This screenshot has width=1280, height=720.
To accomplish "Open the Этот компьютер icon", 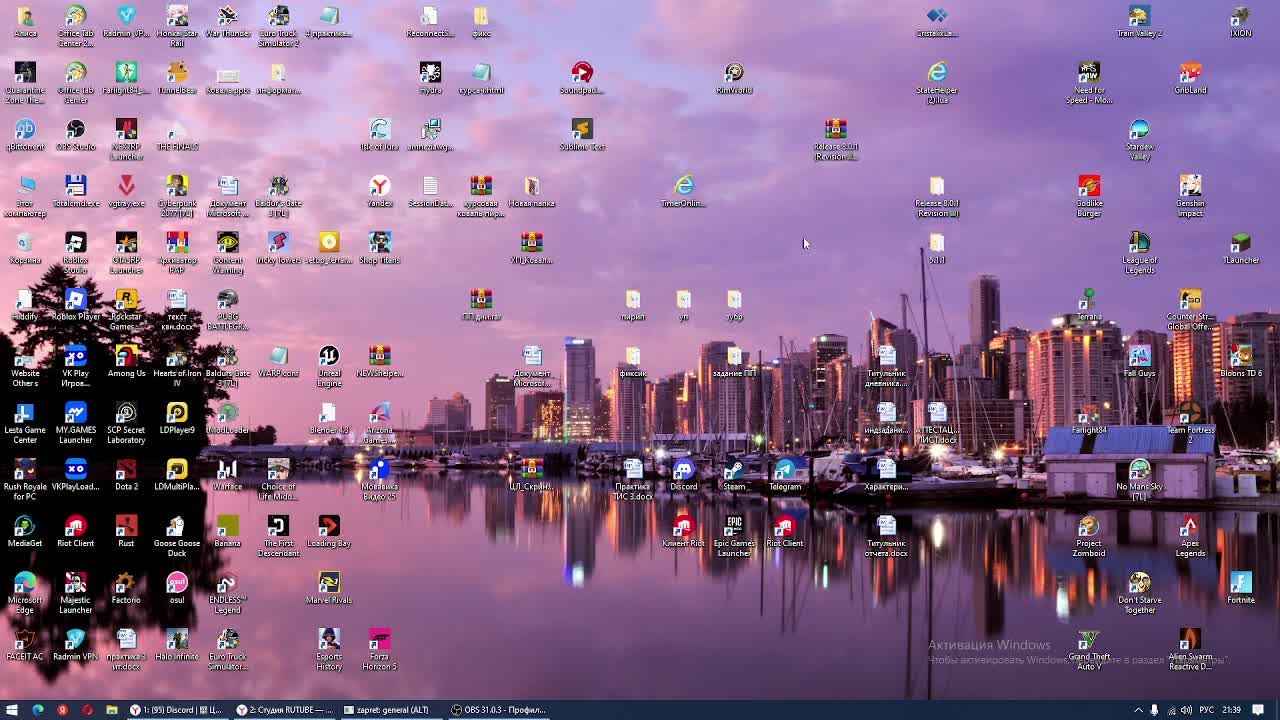I will [x=25, y=195].
